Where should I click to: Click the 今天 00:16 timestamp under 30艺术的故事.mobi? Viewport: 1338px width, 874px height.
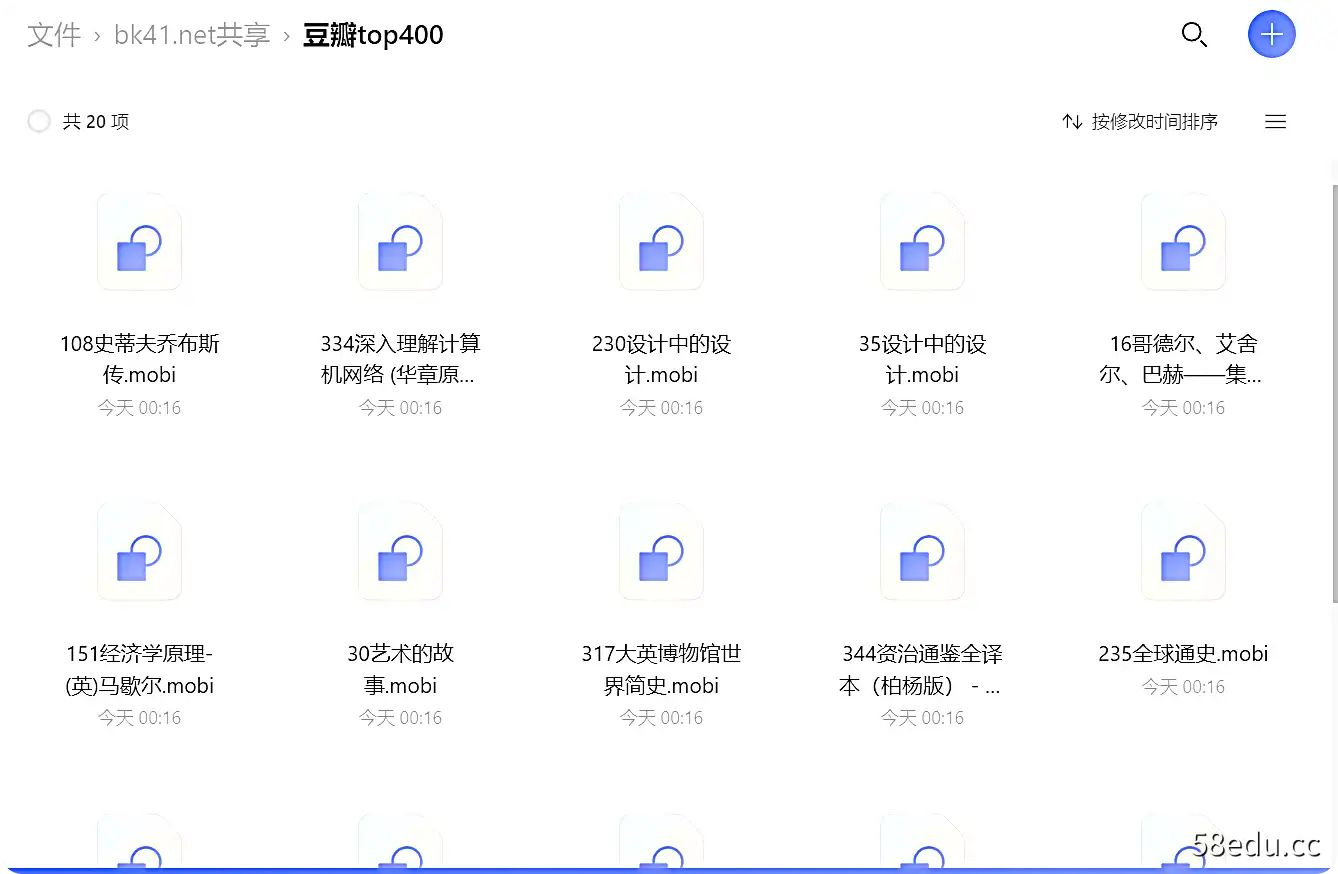pos(400,718)
